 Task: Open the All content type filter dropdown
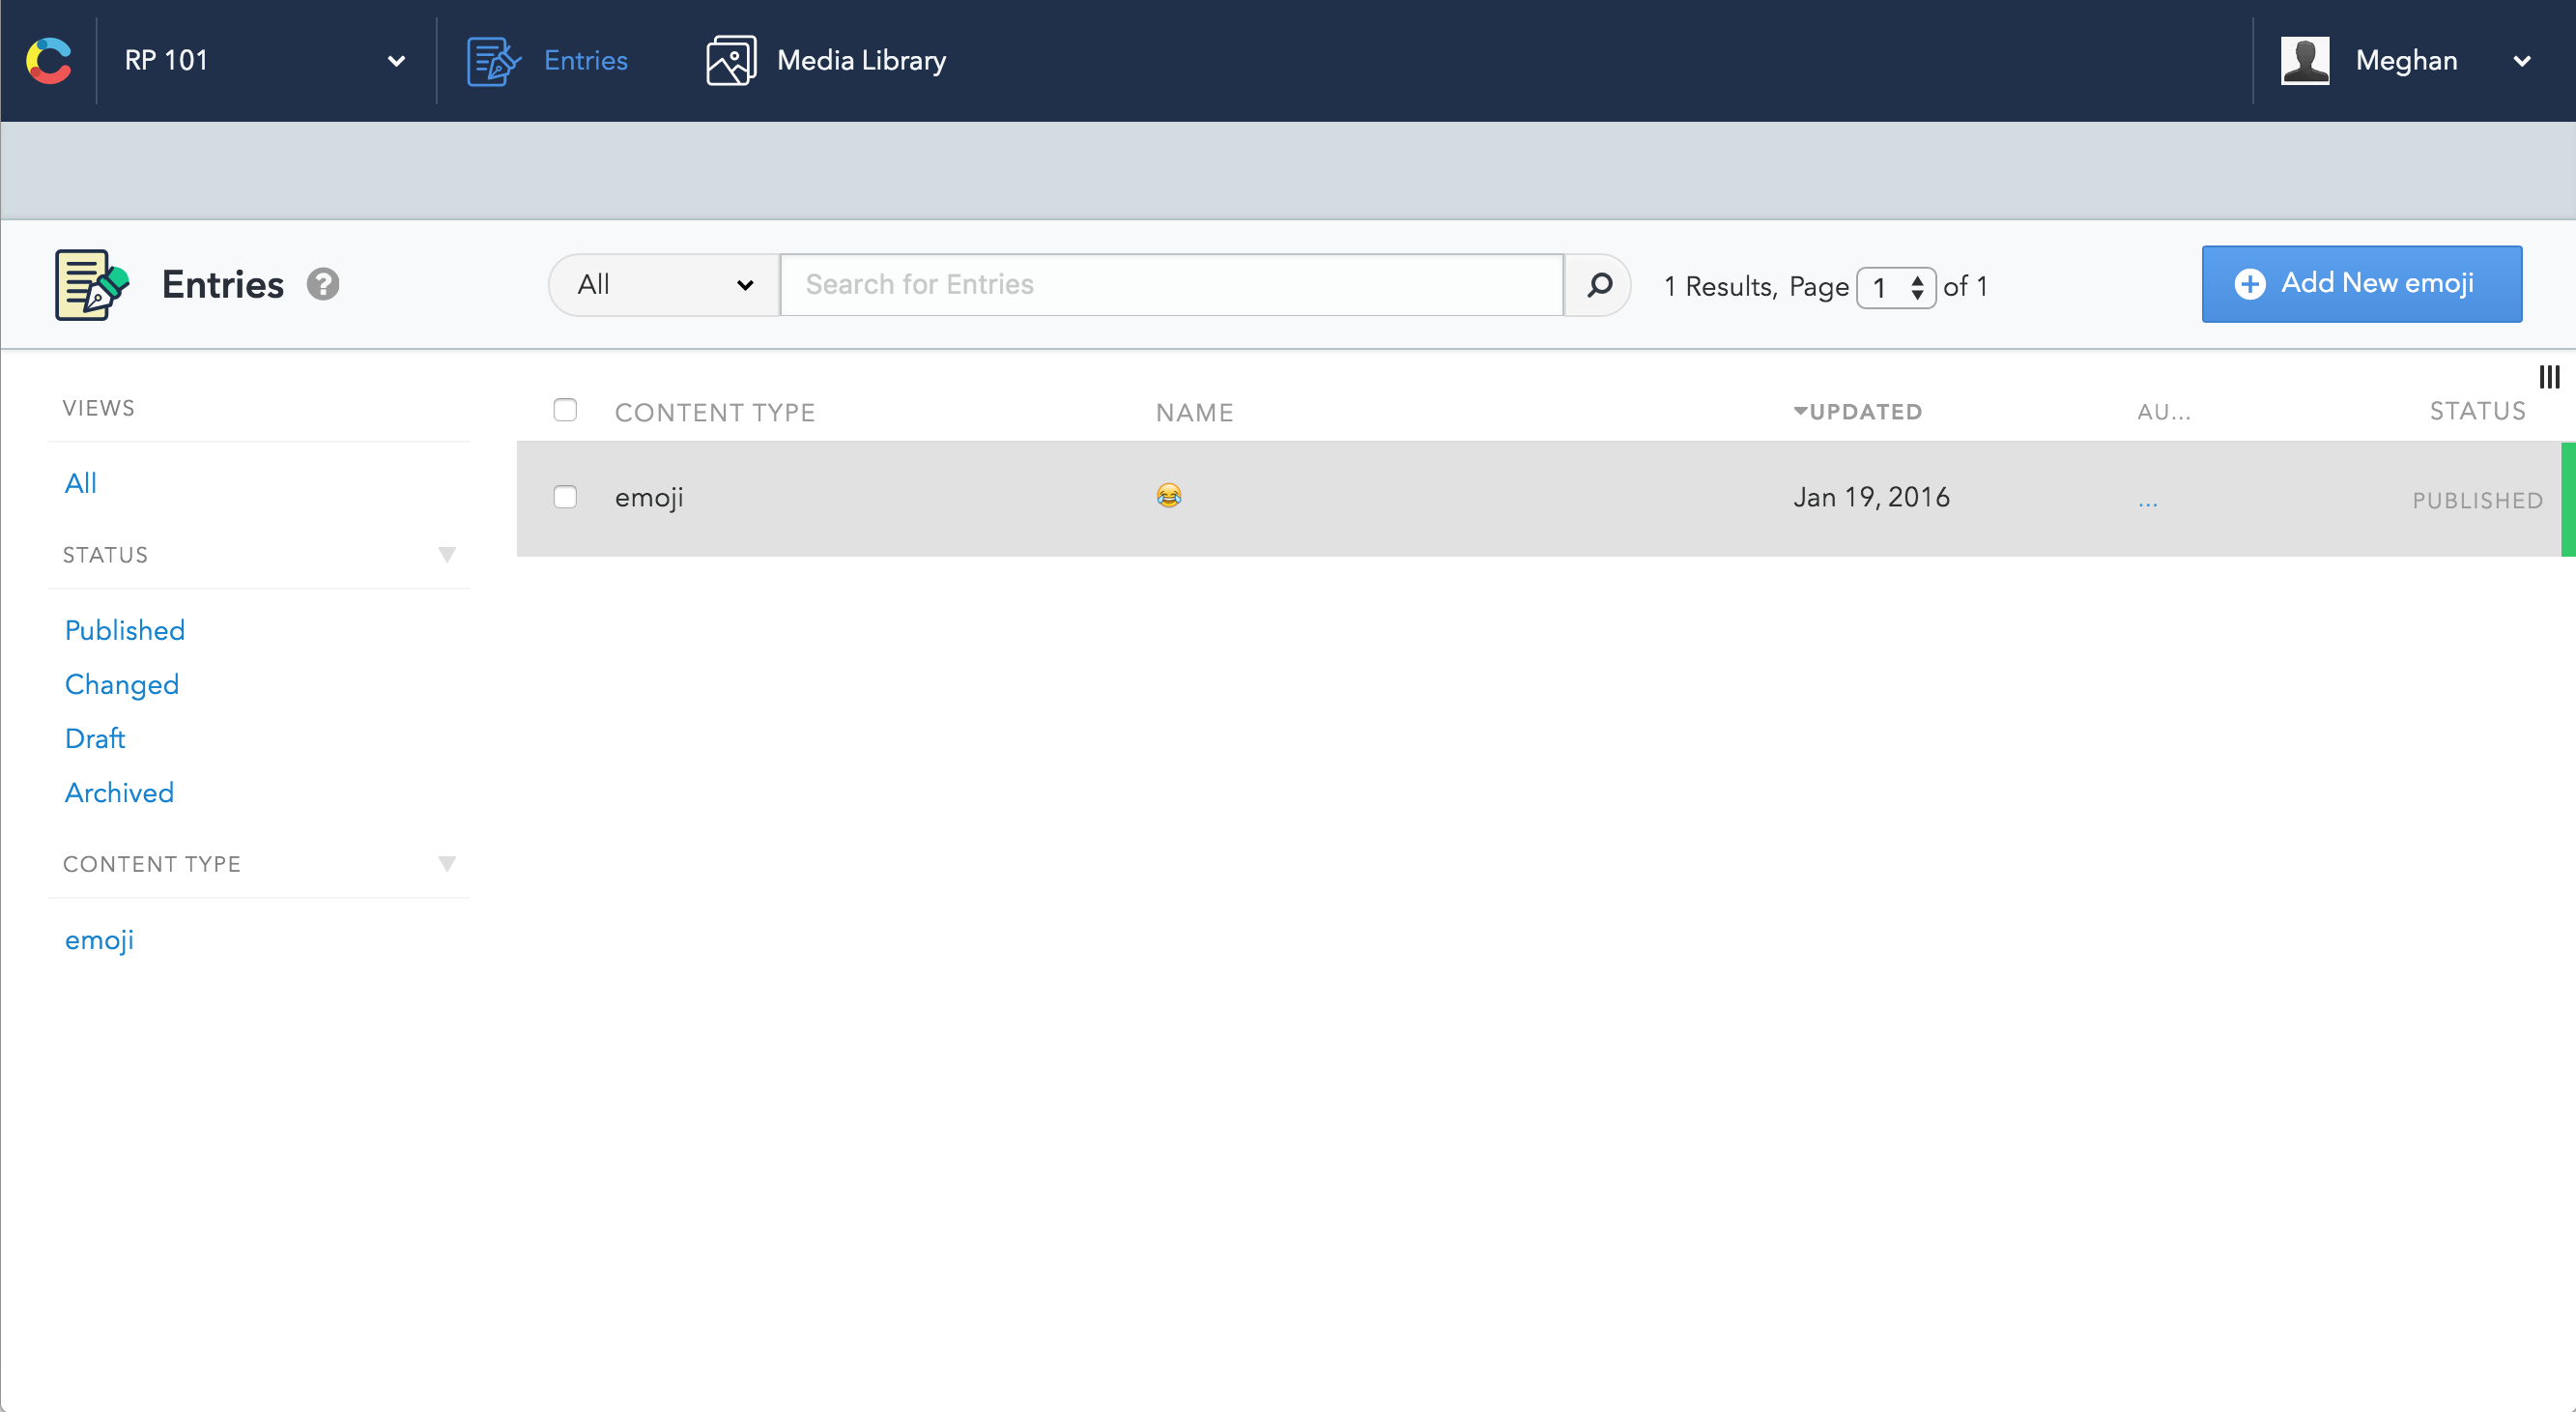click(x=664, y=285)
